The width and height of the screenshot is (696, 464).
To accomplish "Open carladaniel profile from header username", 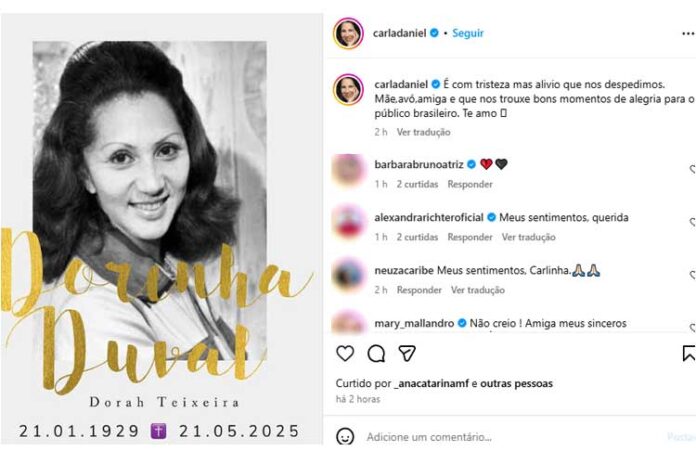I will [399, 33].
